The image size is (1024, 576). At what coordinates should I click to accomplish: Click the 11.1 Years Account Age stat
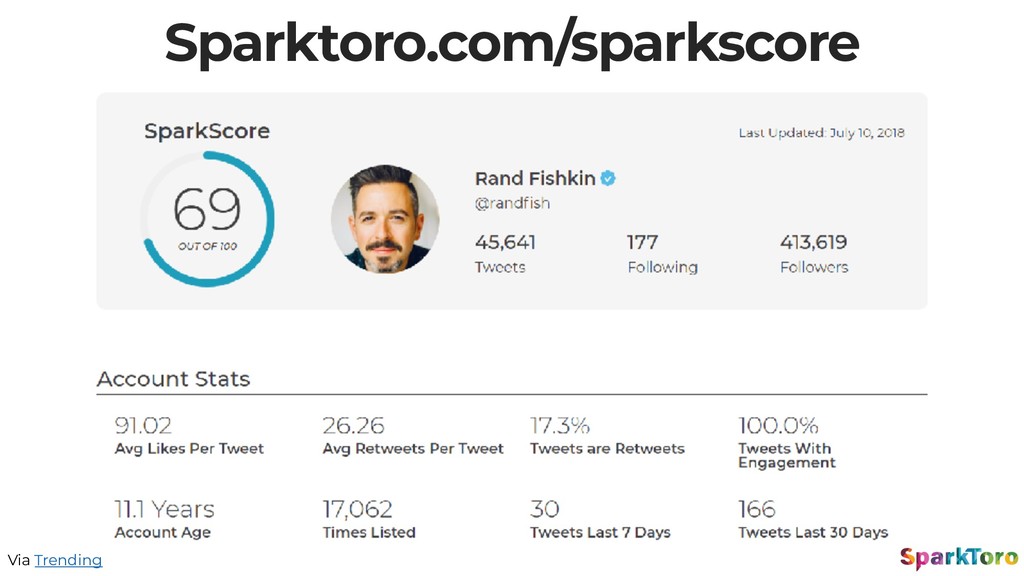point(165,519)
